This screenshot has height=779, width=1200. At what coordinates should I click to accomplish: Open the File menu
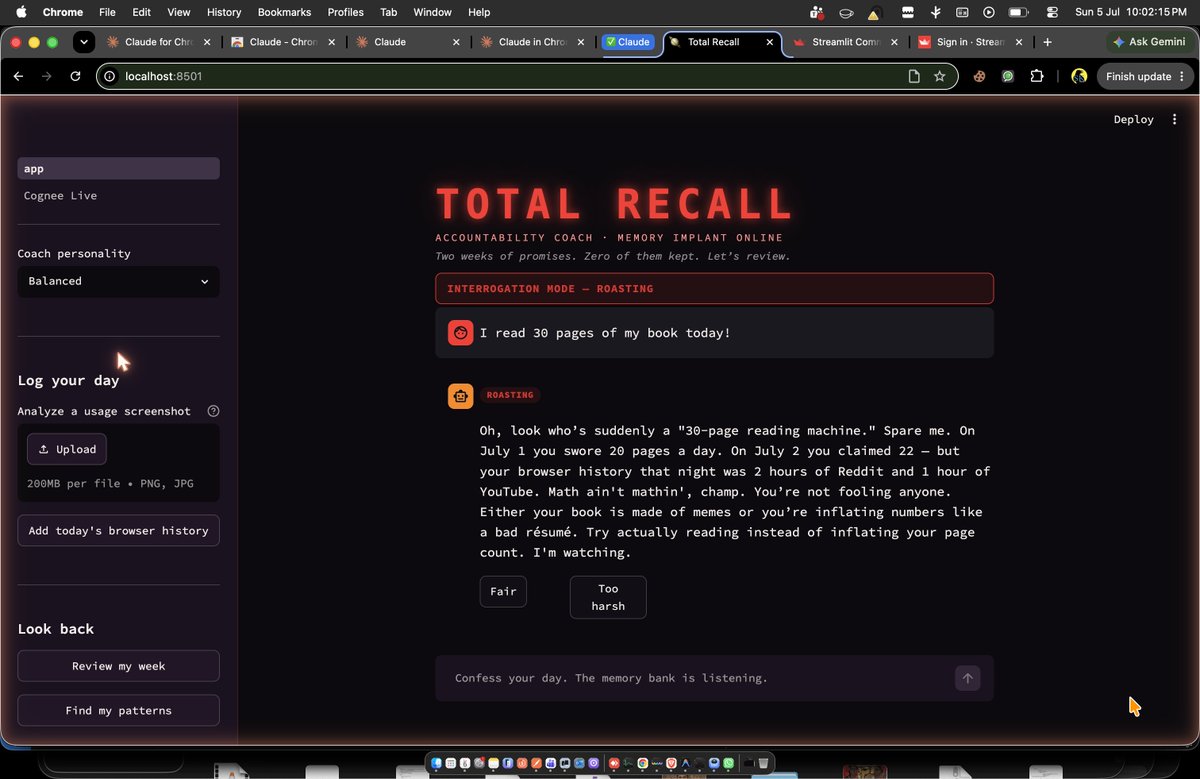click(x=107, y=12)
